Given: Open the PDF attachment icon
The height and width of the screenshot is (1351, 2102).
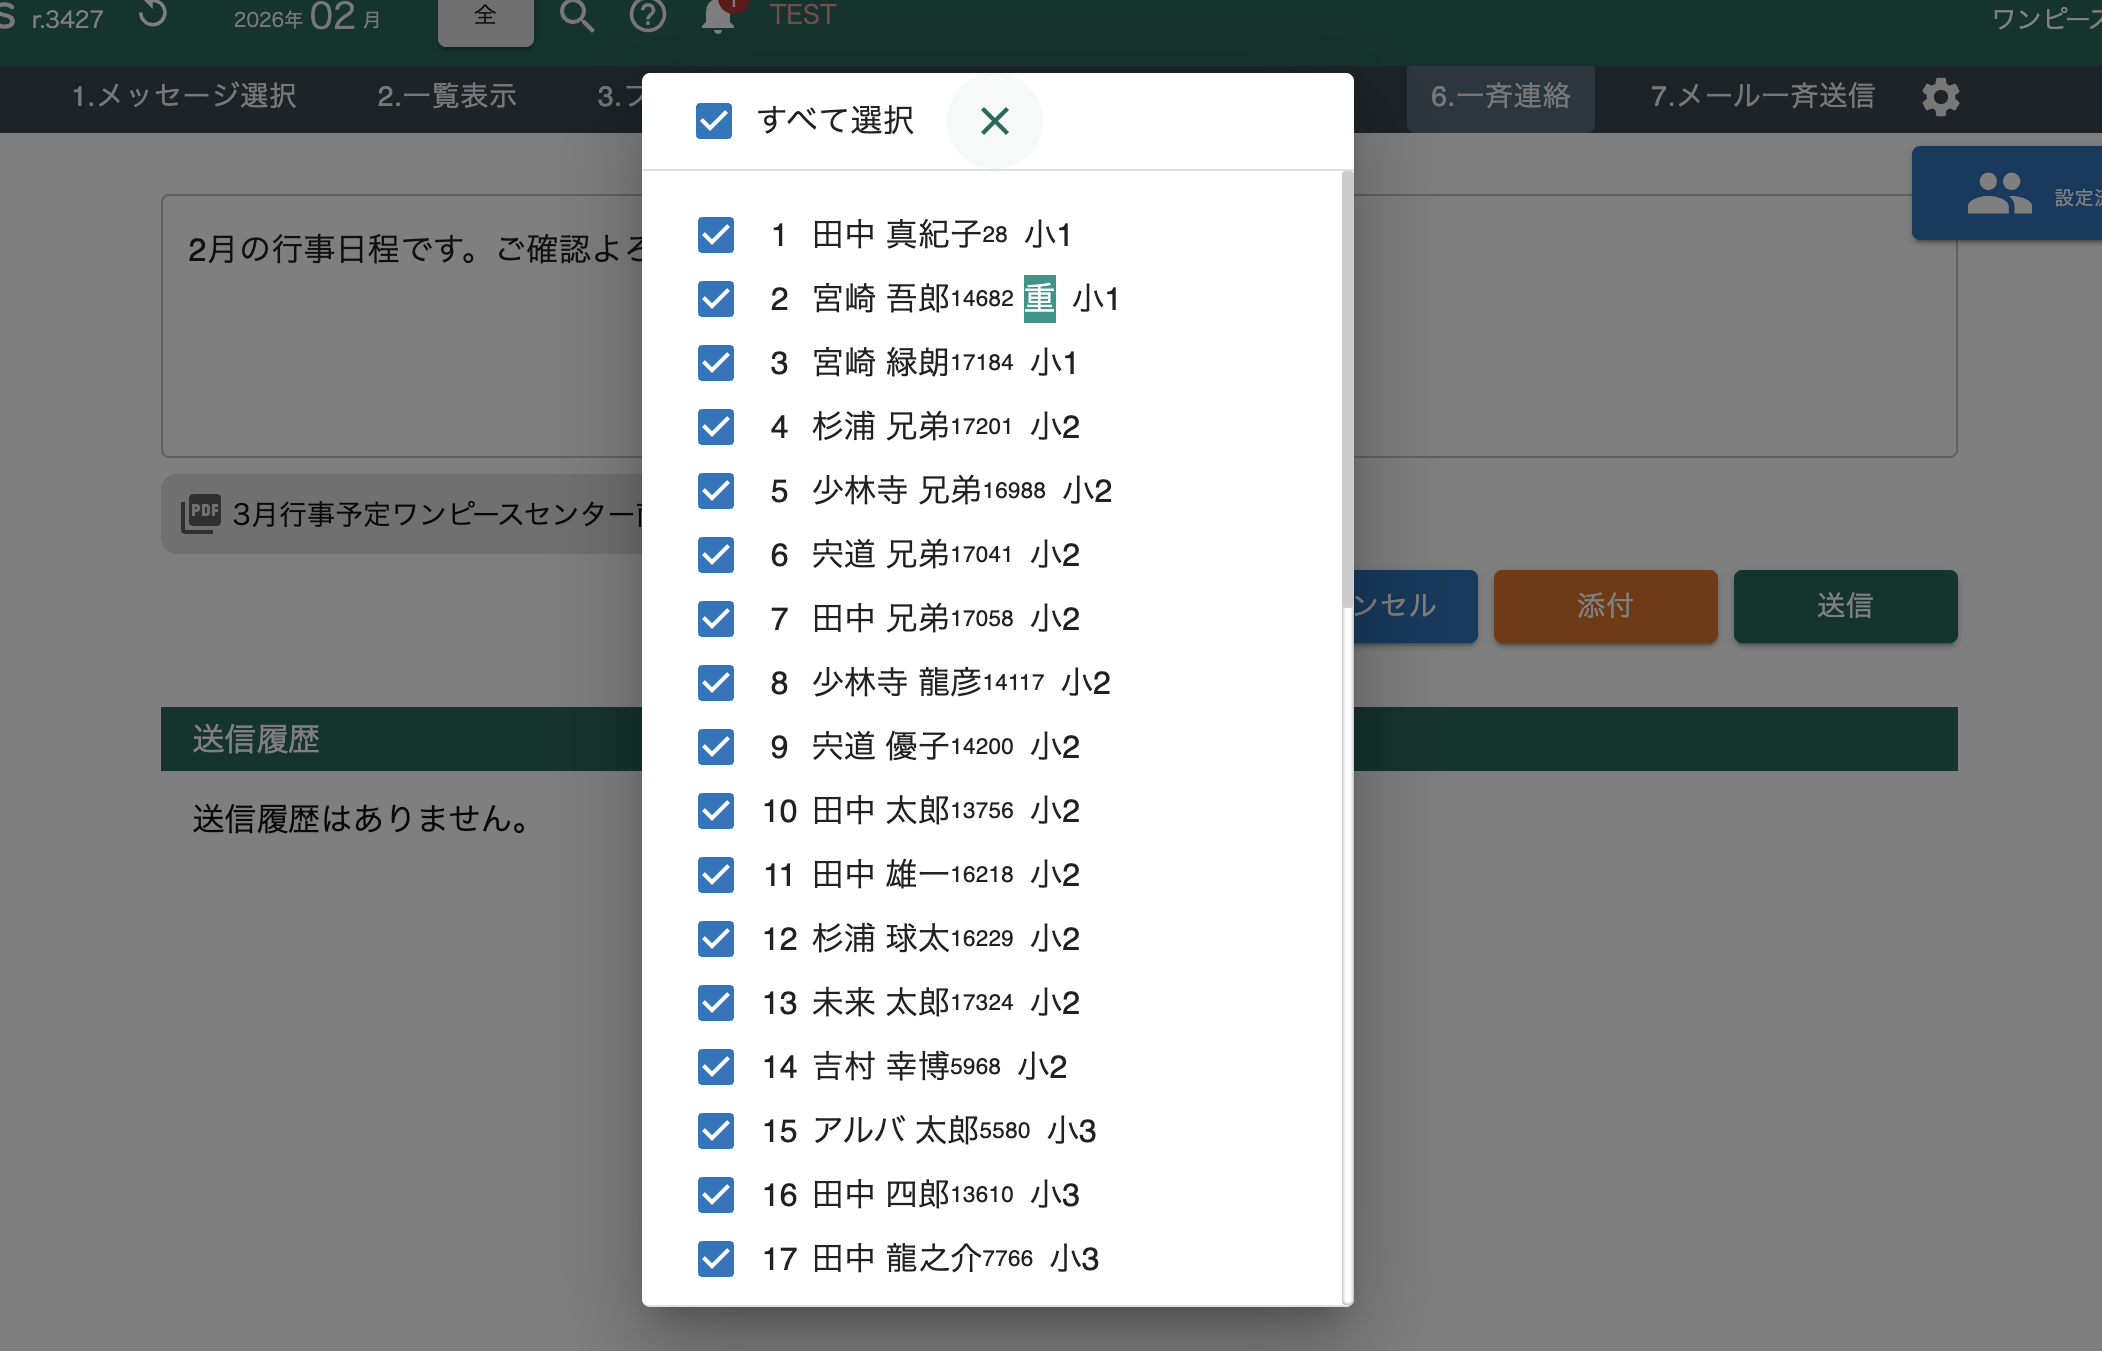Looking at the screenshot, I should pos(201,513).
